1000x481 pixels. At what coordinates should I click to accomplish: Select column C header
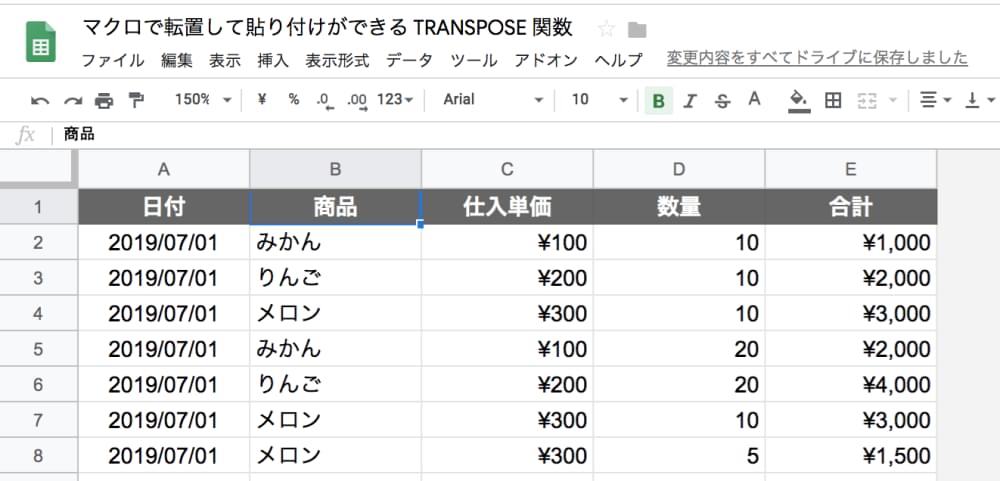507,169
